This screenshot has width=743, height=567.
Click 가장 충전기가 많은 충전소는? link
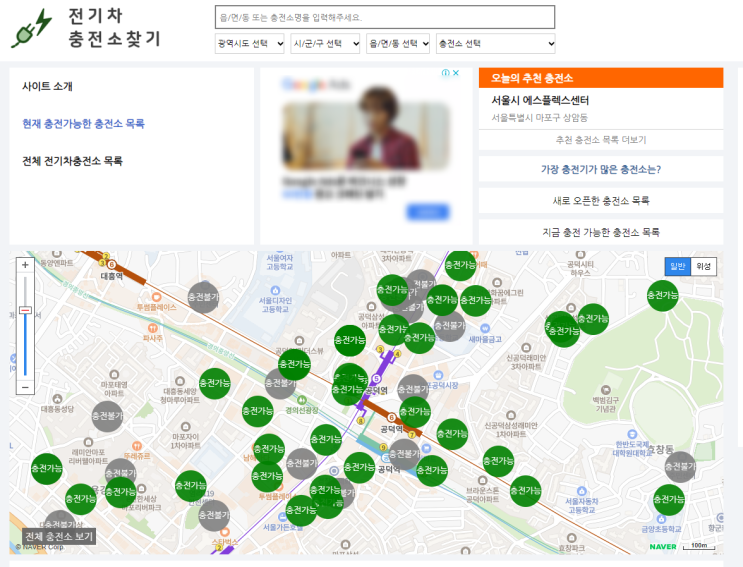(x=601, y=169)
